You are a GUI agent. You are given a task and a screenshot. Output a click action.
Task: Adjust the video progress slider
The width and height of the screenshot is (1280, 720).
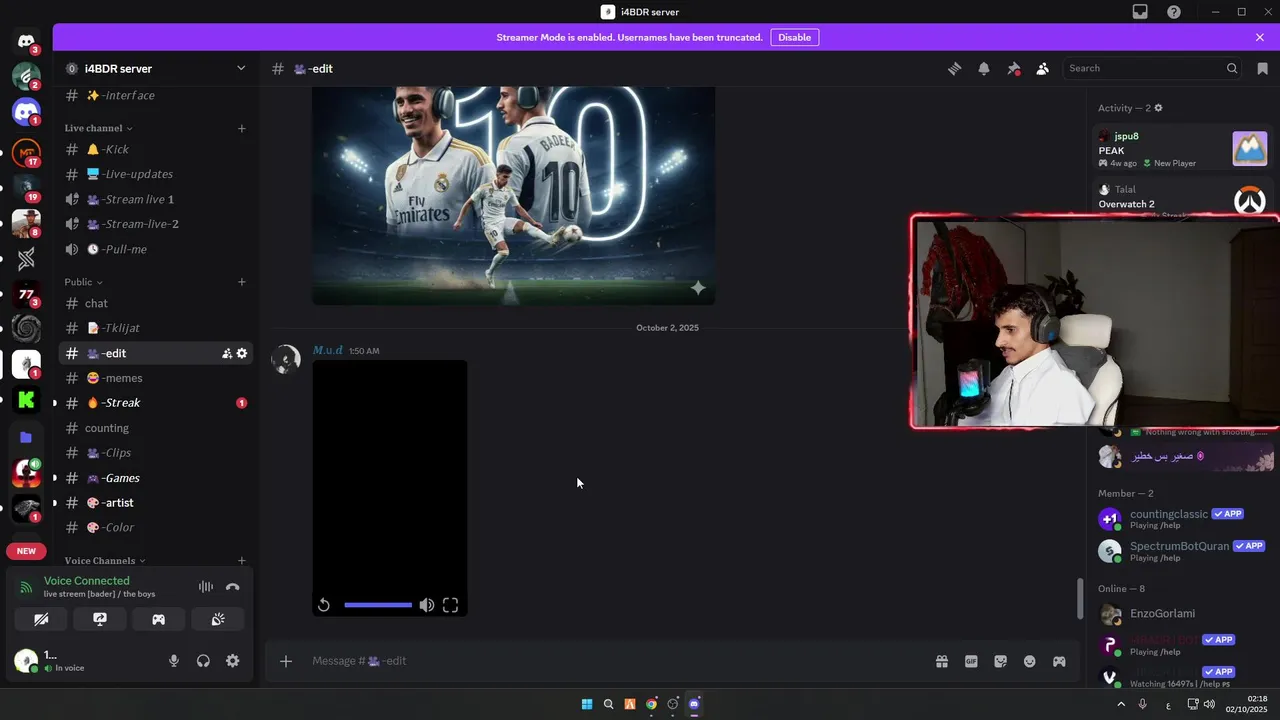point(378,605)
